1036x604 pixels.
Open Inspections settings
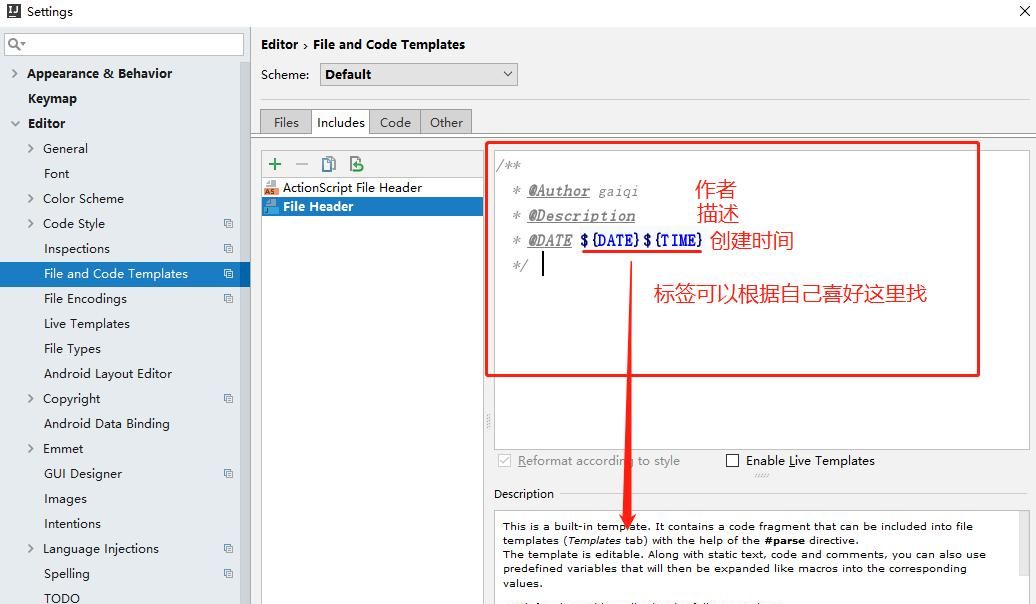pyautogui.click(x=77, y=248)
